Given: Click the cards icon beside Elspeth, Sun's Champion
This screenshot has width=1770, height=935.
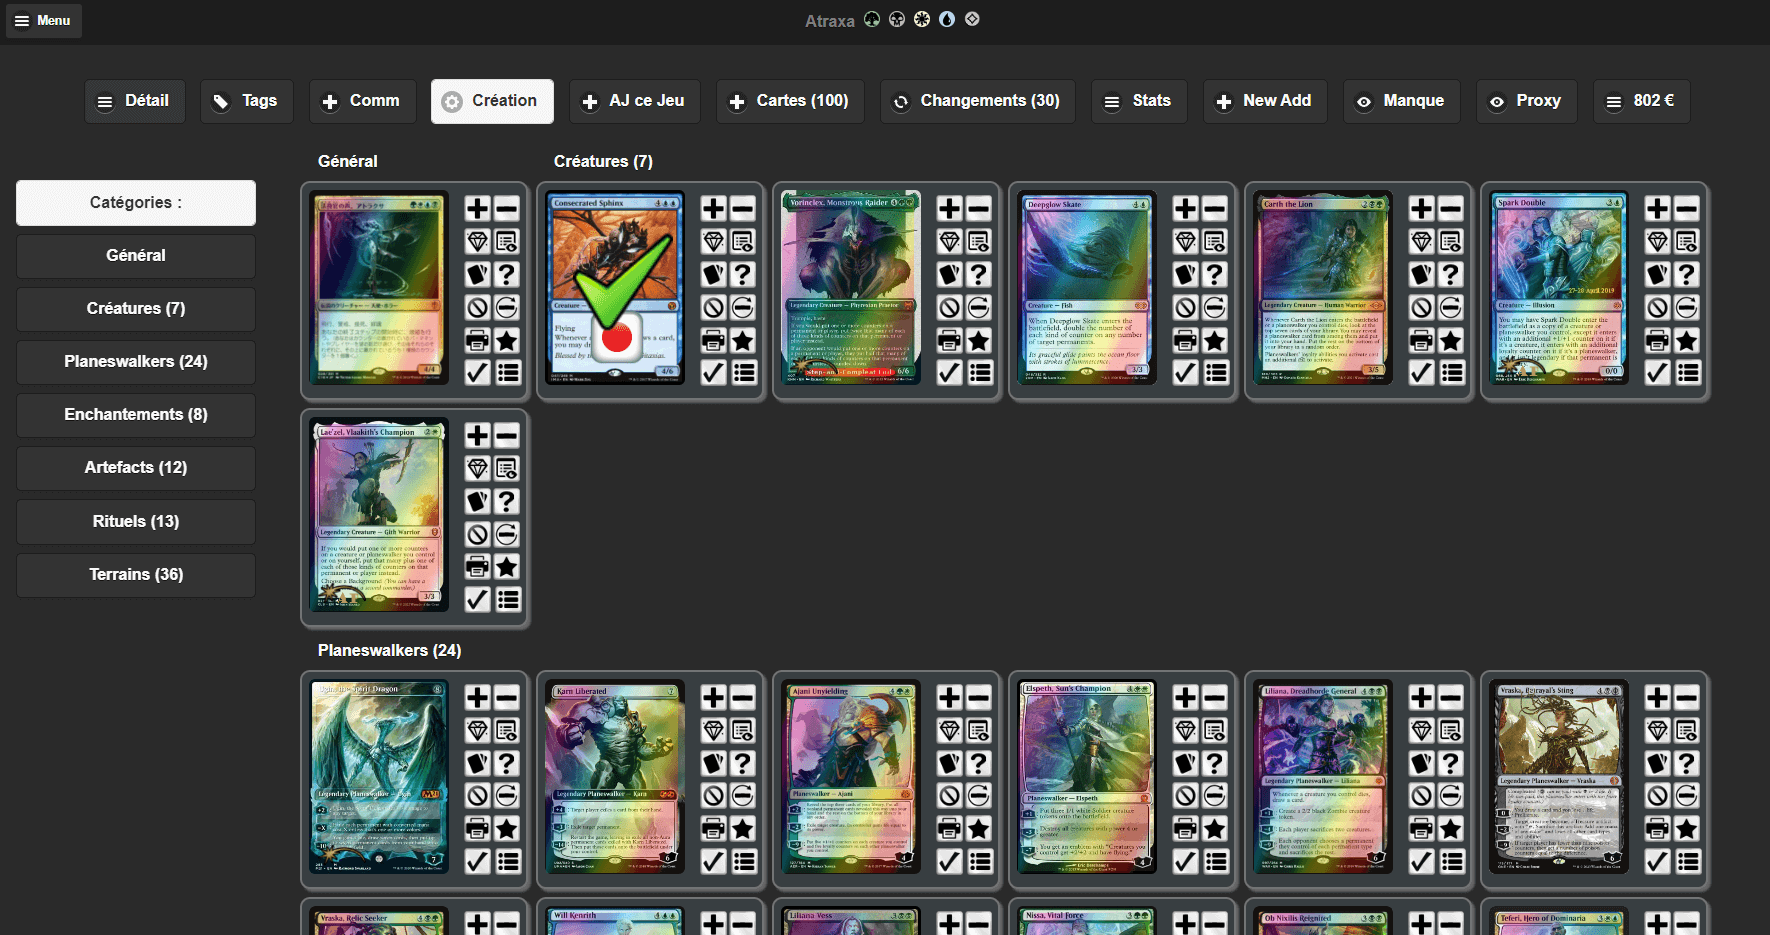Looking at the screenshot, I should coord(1185,763).
